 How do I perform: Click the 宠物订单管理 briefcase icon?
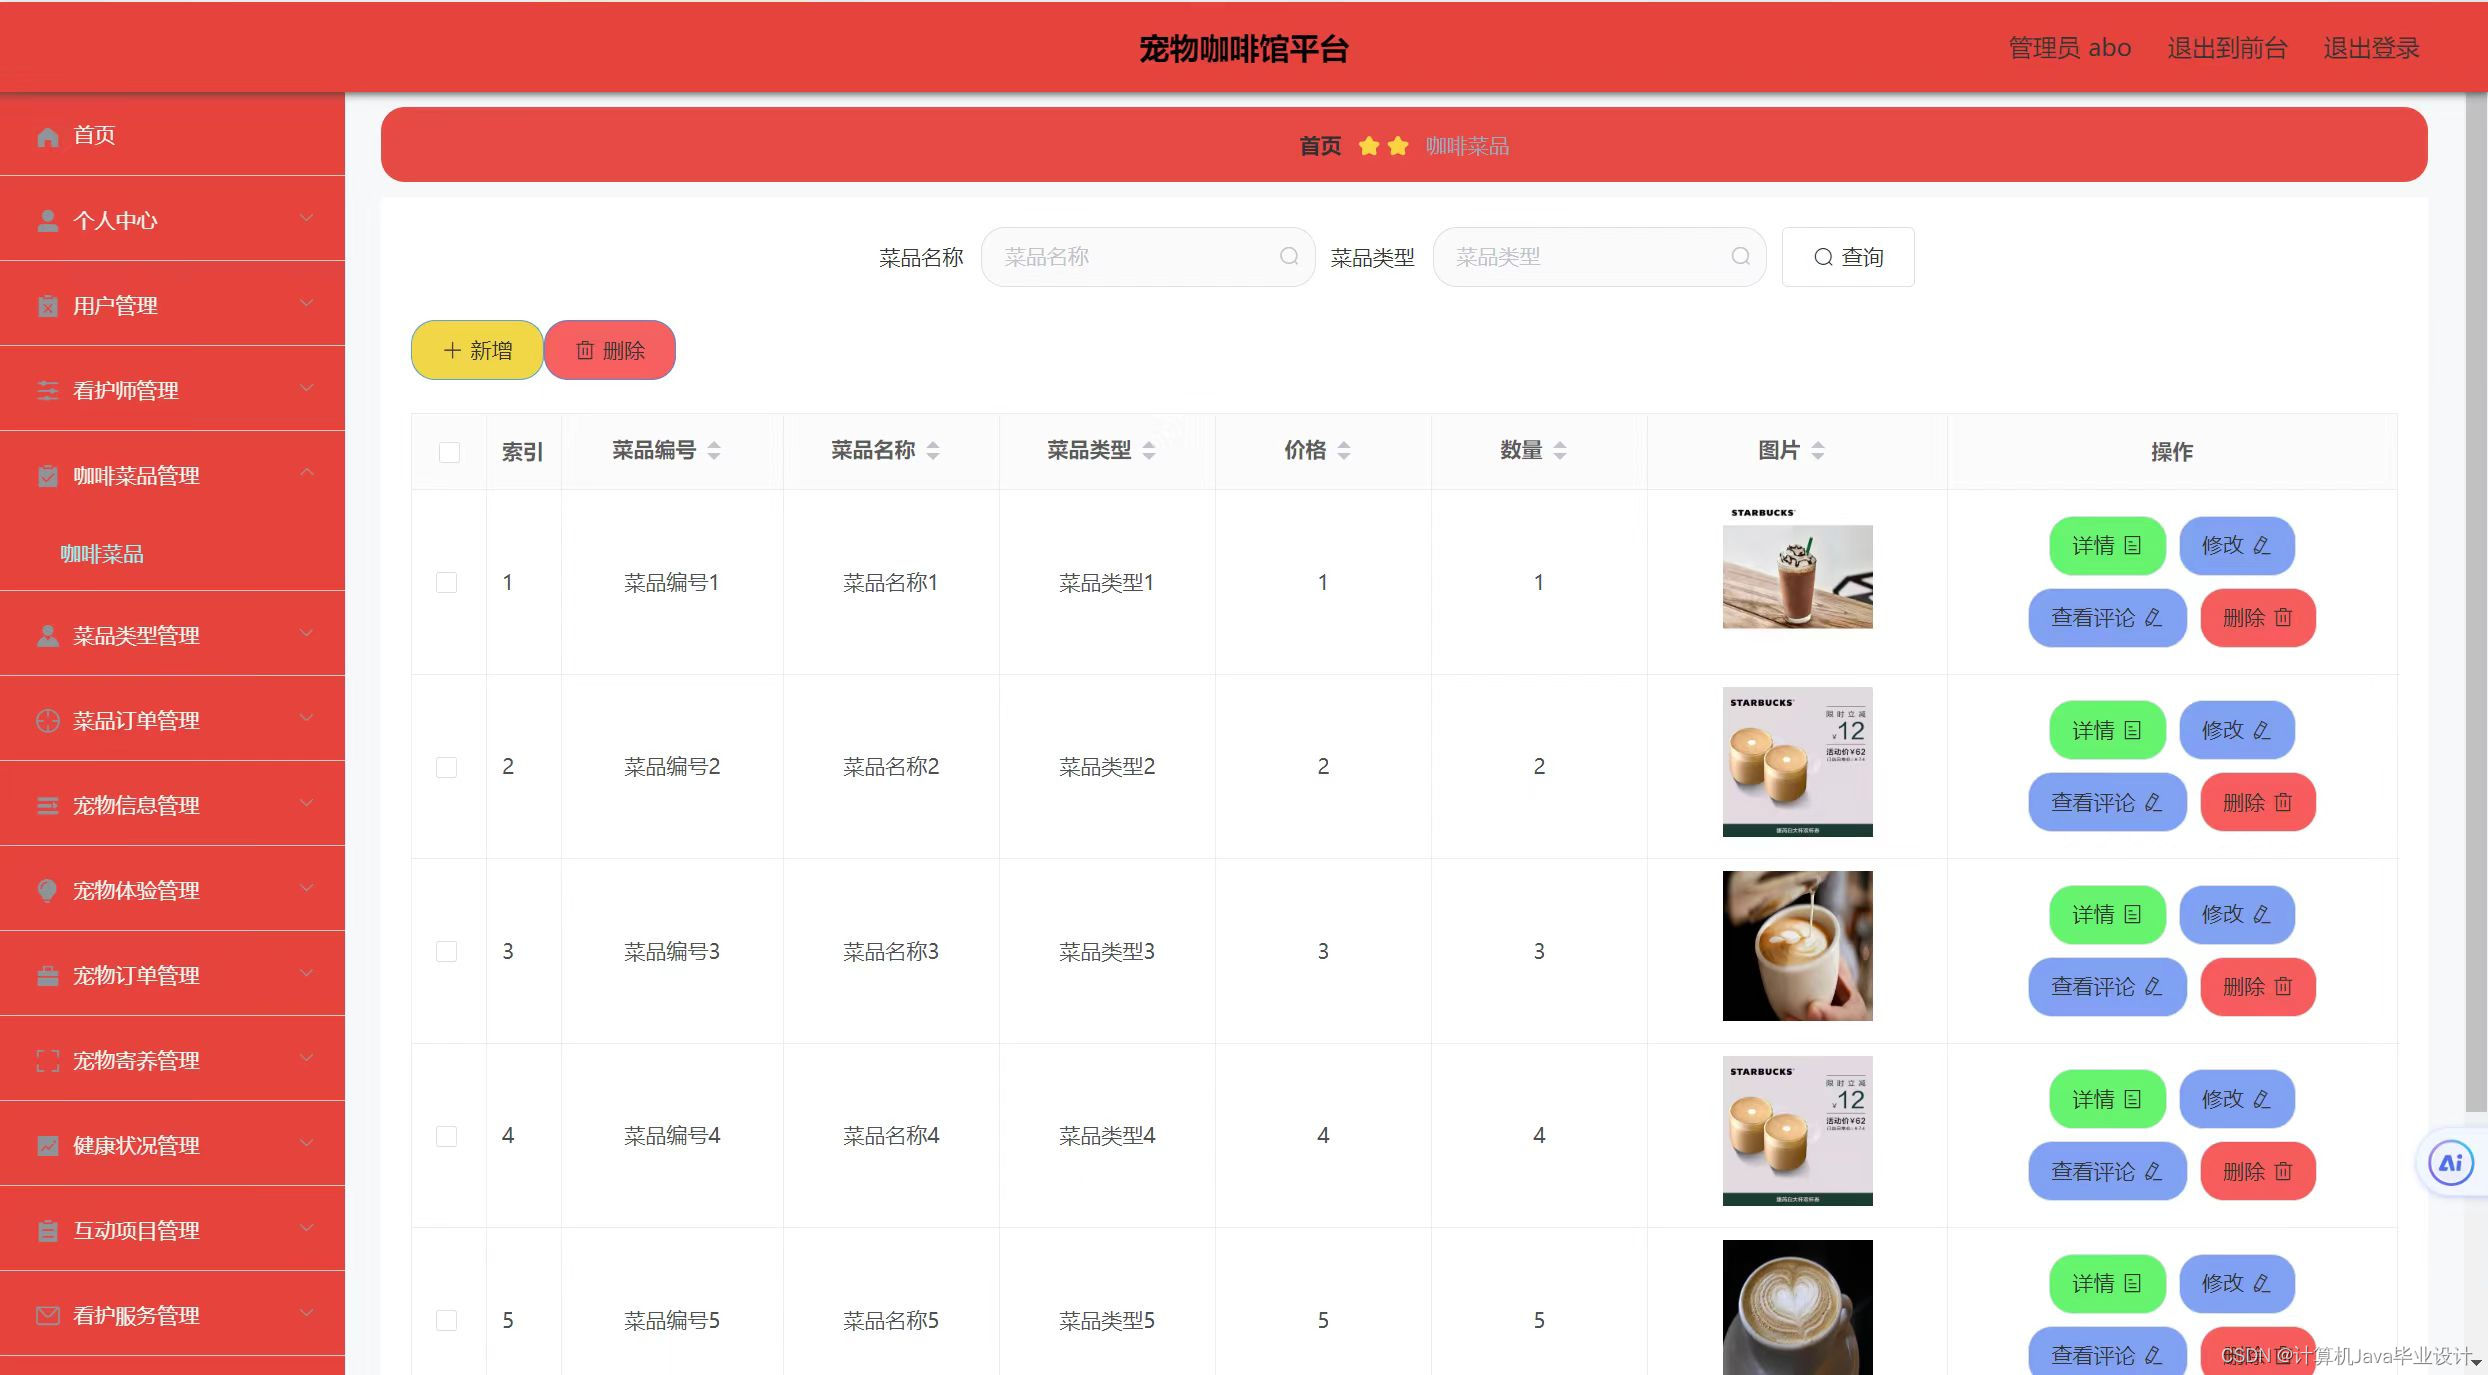tap(47, 975)
